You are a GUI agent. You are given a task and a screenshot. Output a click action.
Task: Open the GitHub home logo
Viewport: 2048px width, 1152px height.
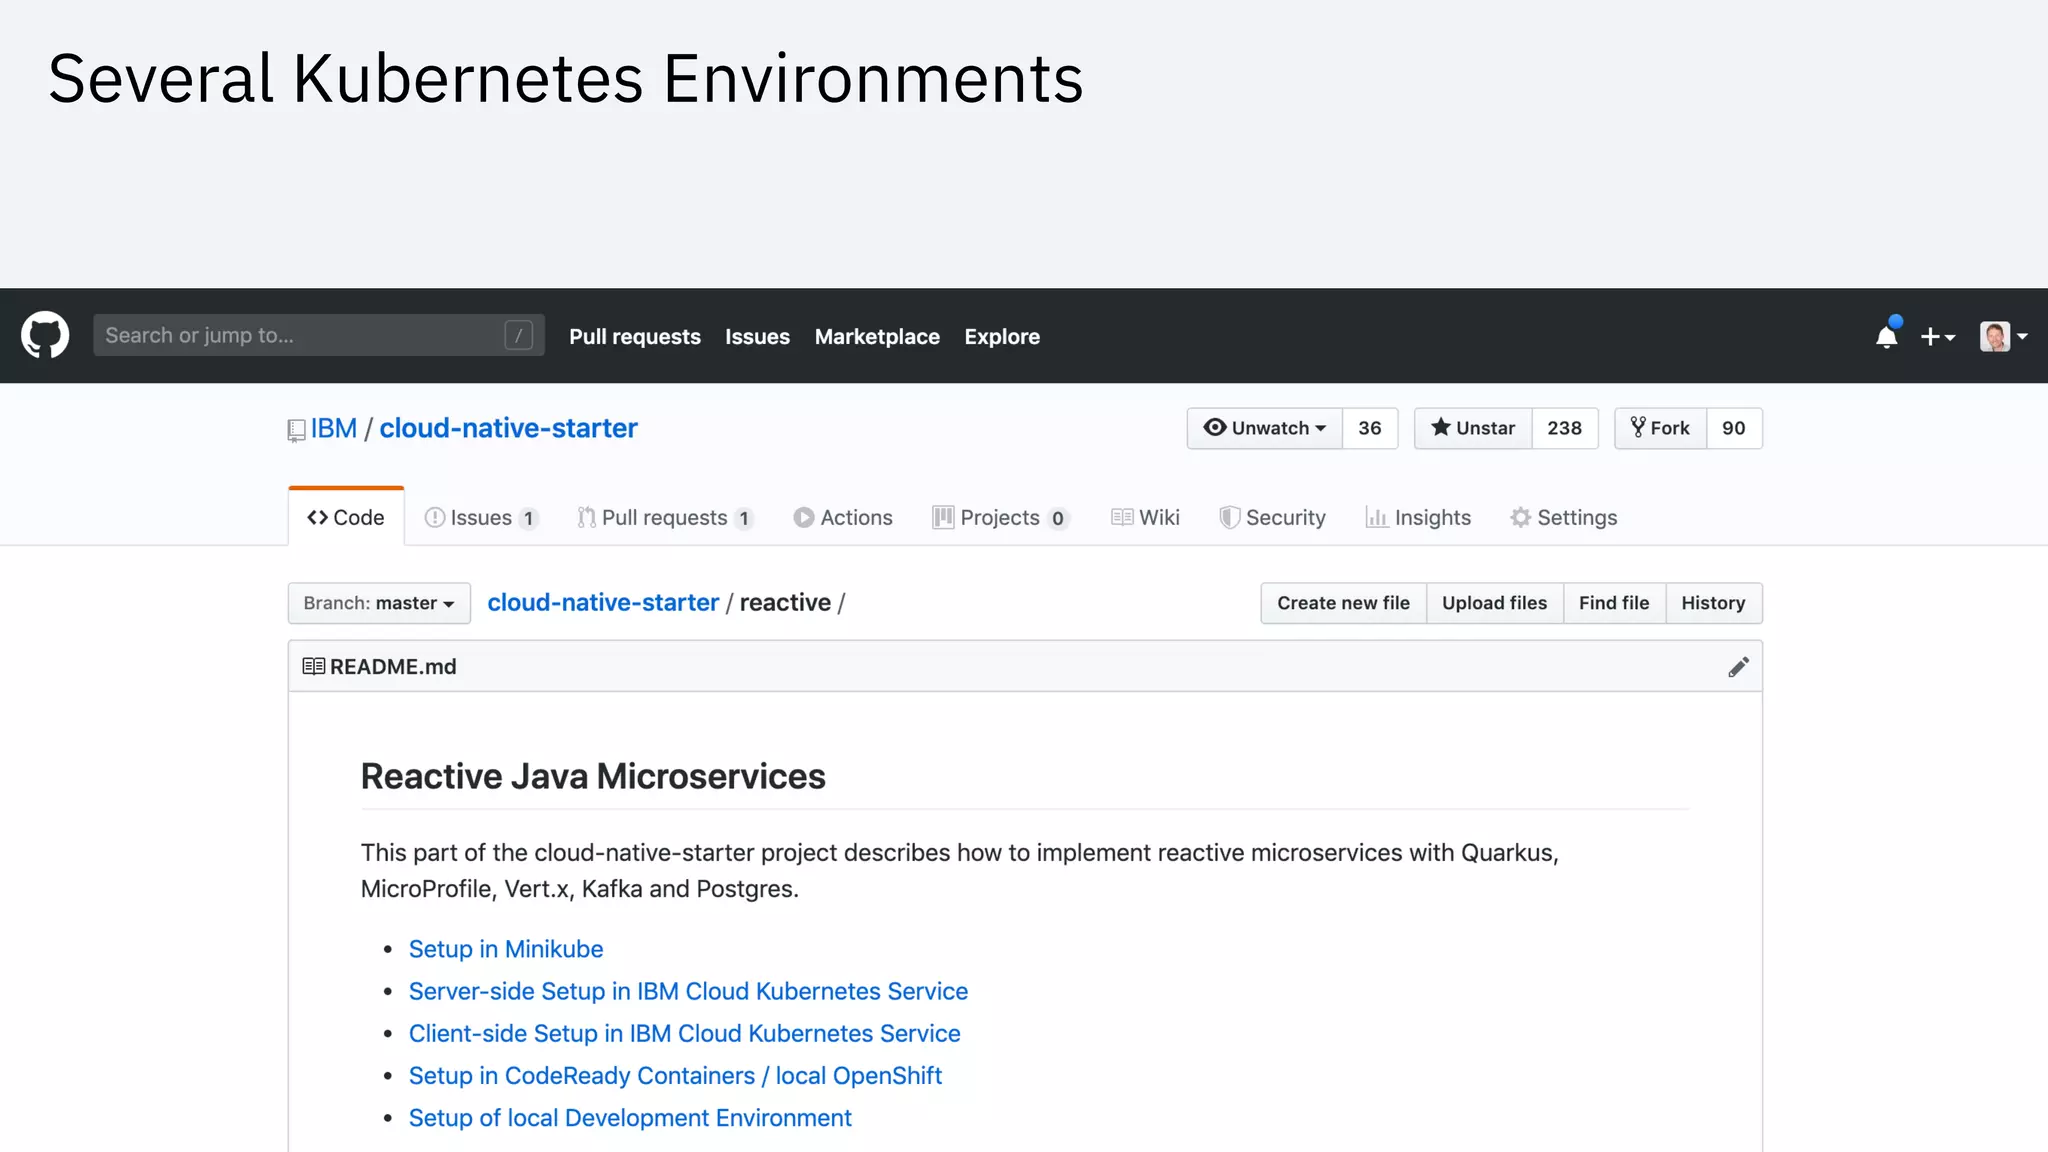pos(45,335)
